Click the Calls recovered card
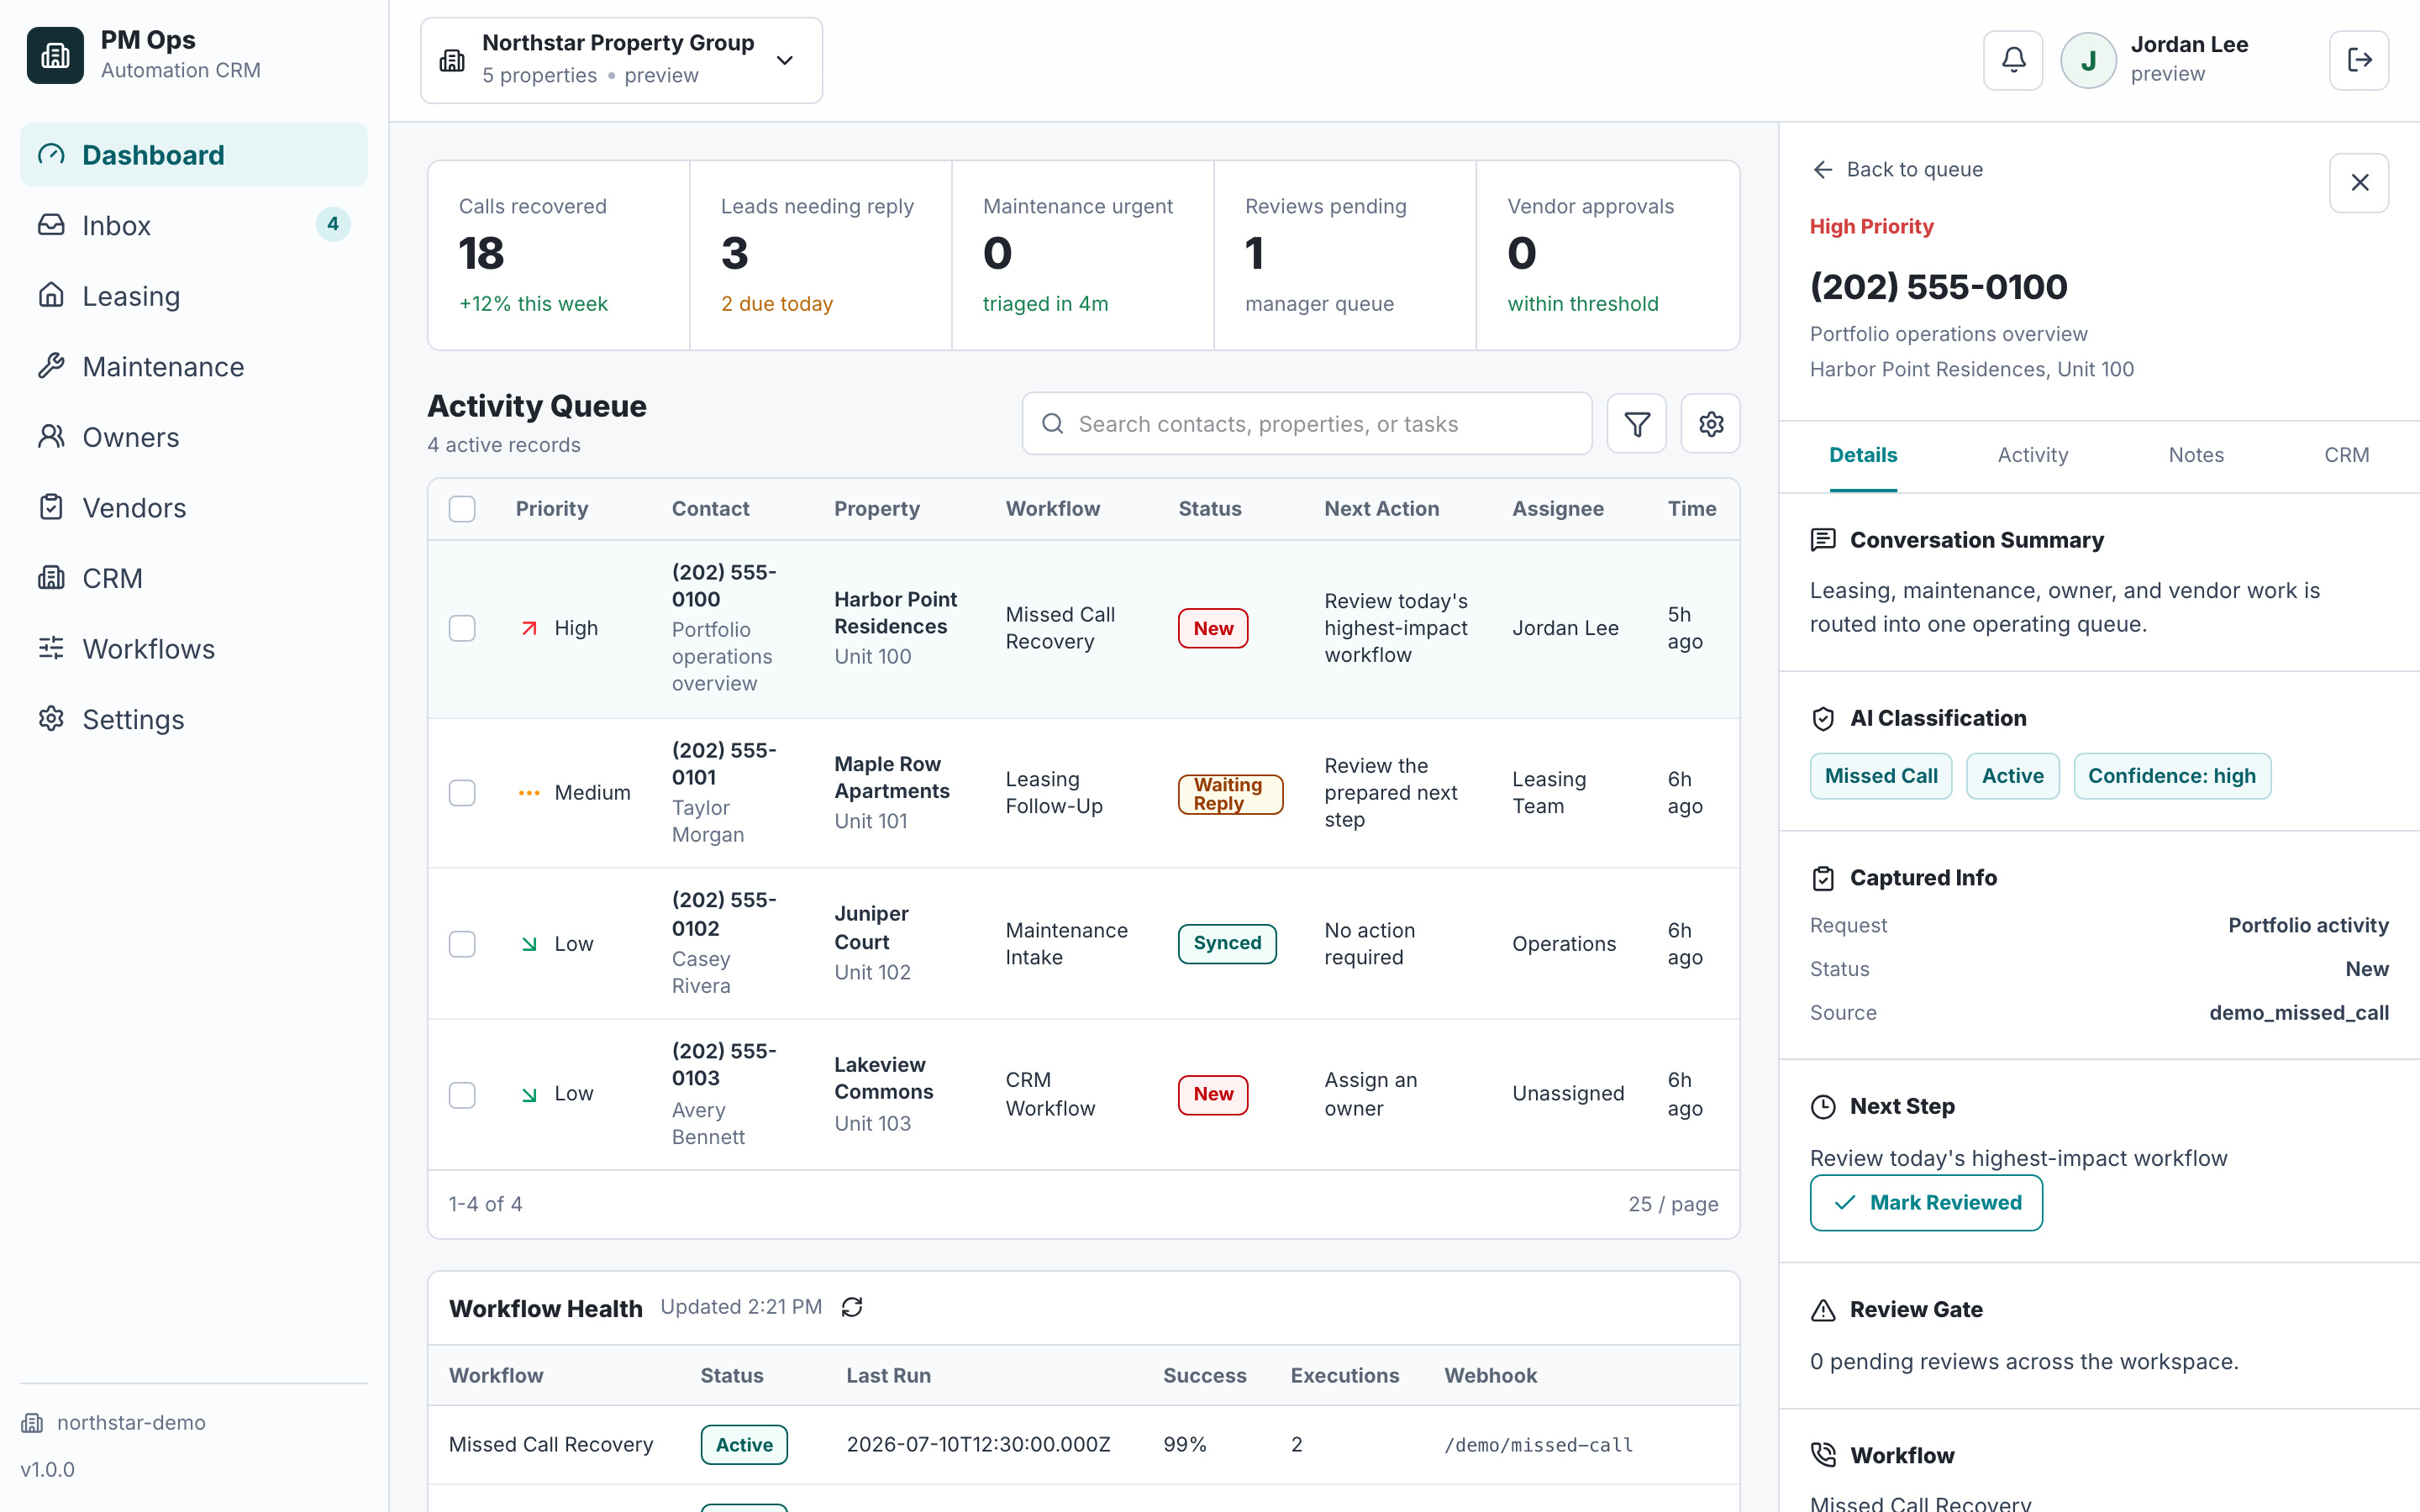2420x1512 pixels. (x=559, y=255)
